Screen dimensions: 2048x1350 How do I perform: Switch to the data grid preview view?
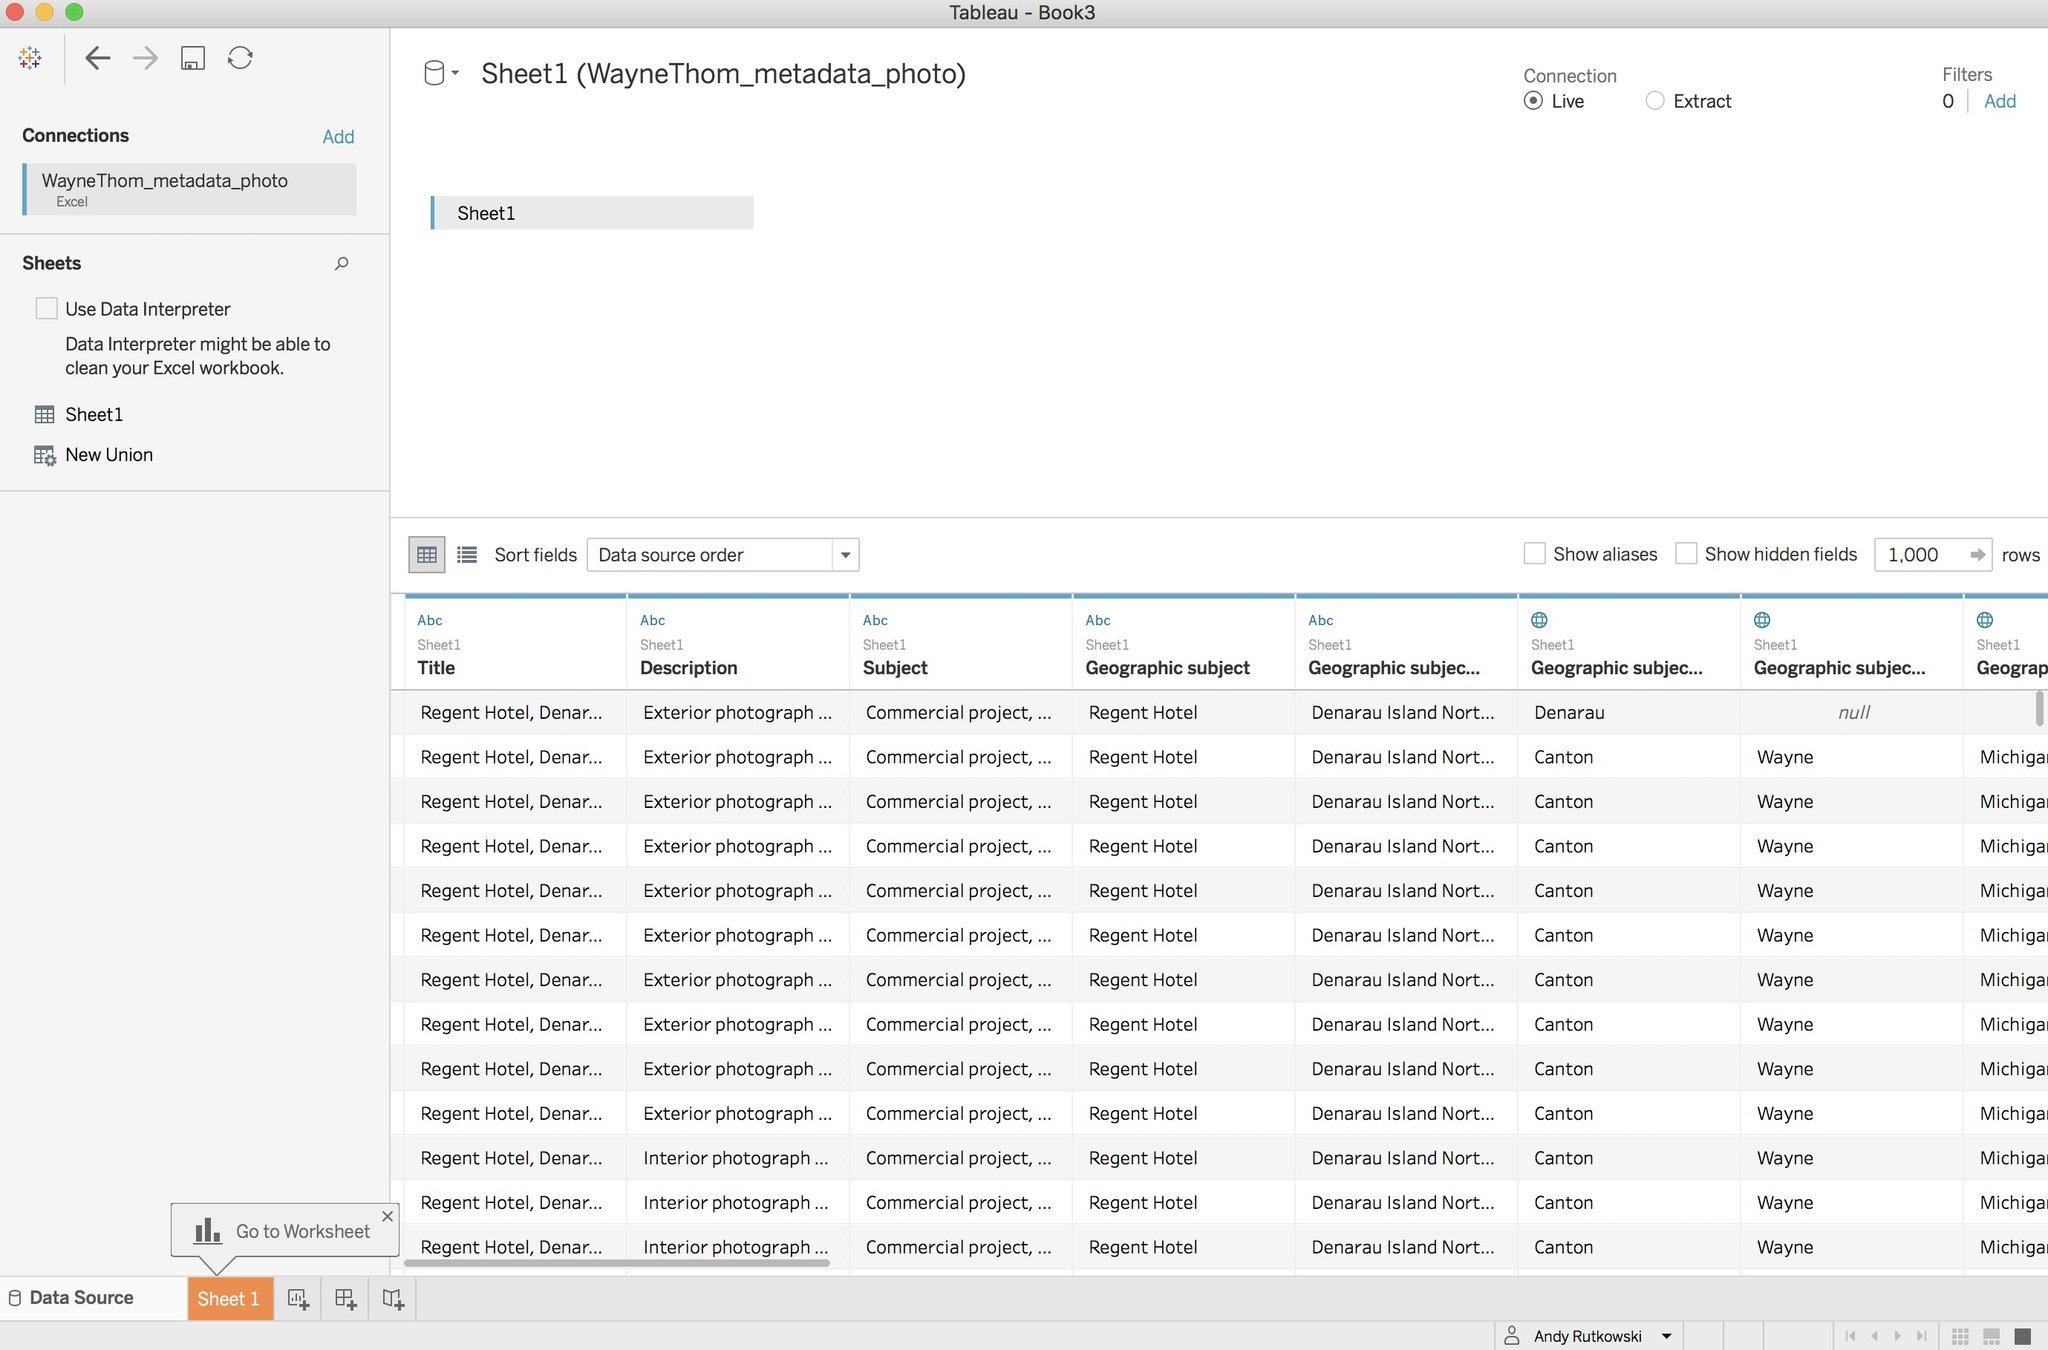(427, 555)
